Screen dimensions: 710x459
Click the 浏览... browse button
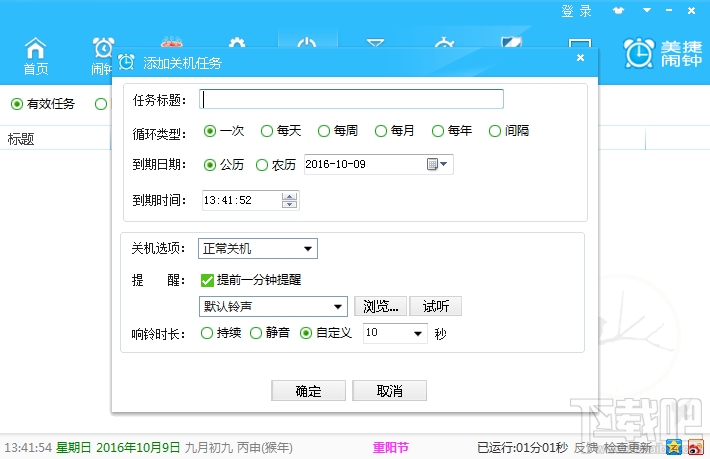(x=381, y=306)
